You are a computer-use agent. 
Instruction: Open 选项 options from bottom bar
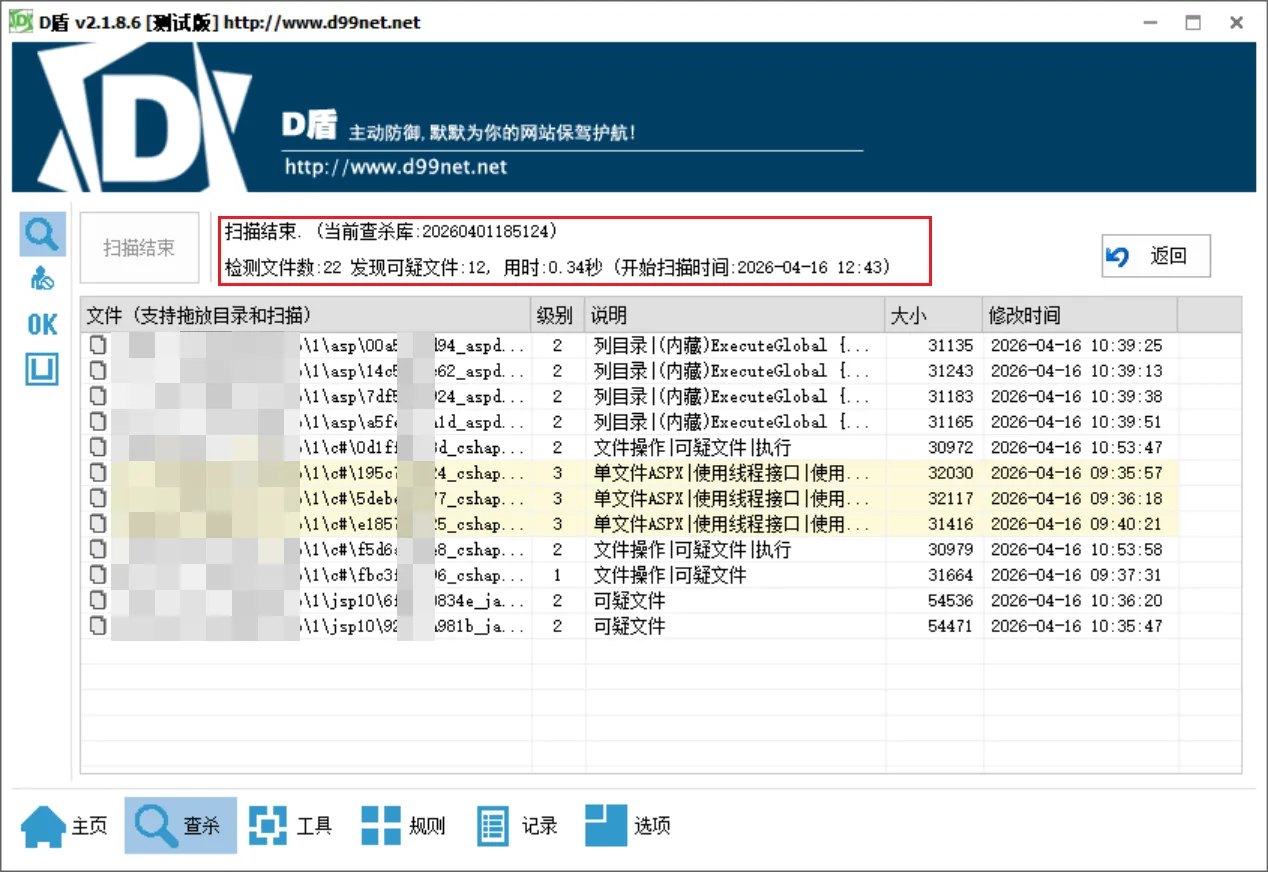coord(628,825)
